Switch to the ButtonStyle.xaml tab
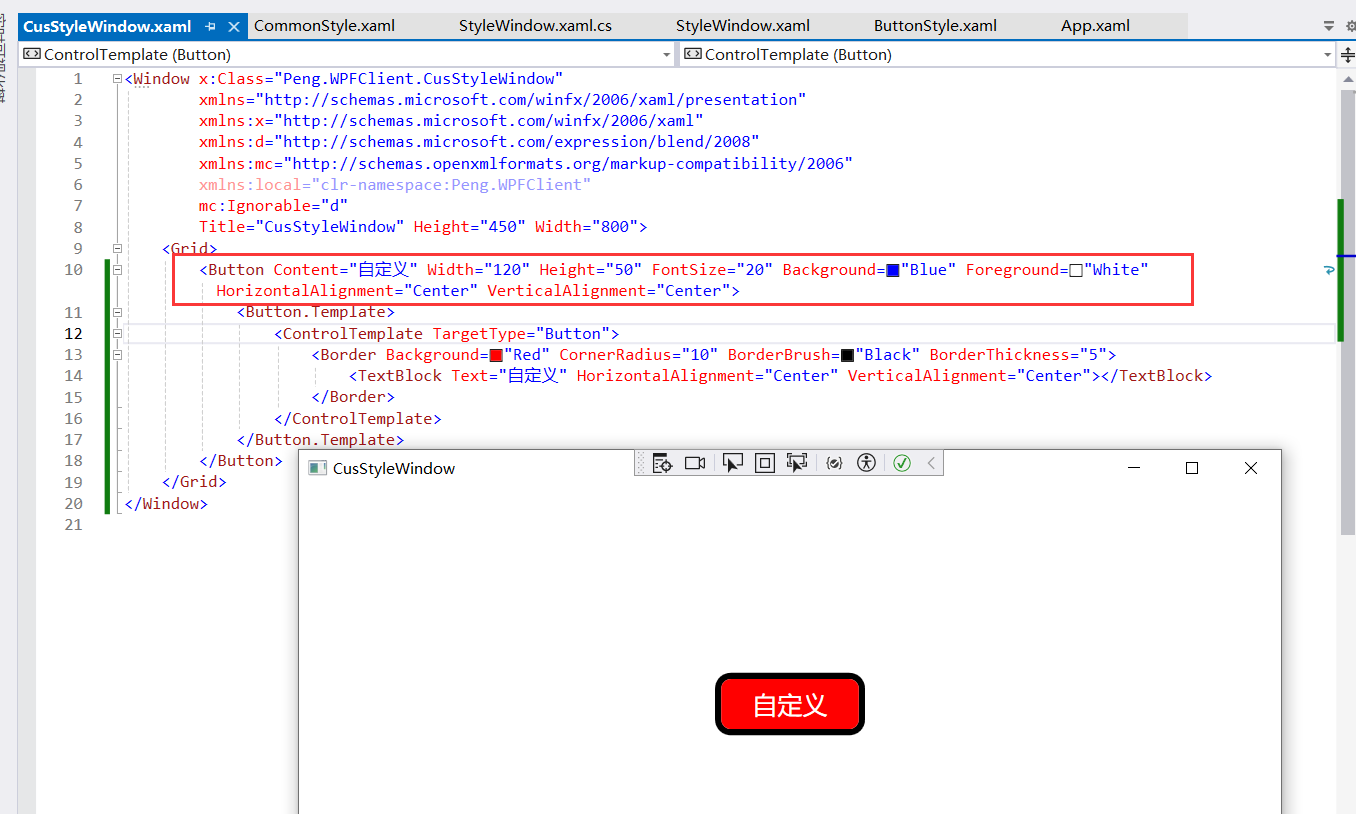 [934, 25]
